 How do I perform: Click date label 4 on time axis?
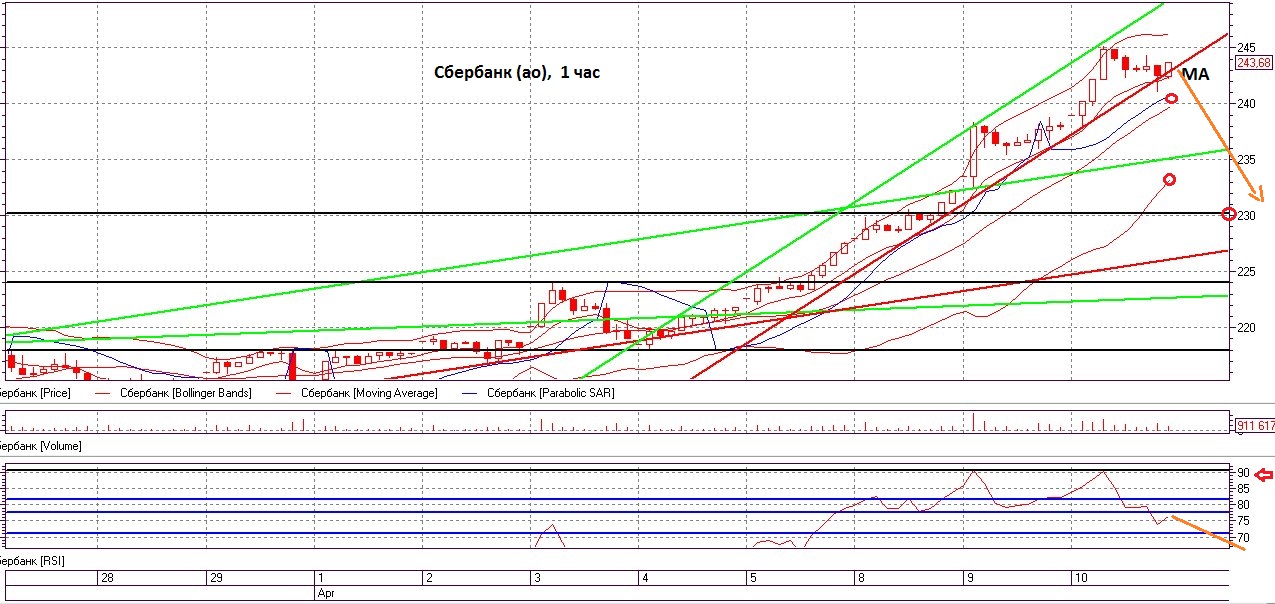tap(644, 578)
